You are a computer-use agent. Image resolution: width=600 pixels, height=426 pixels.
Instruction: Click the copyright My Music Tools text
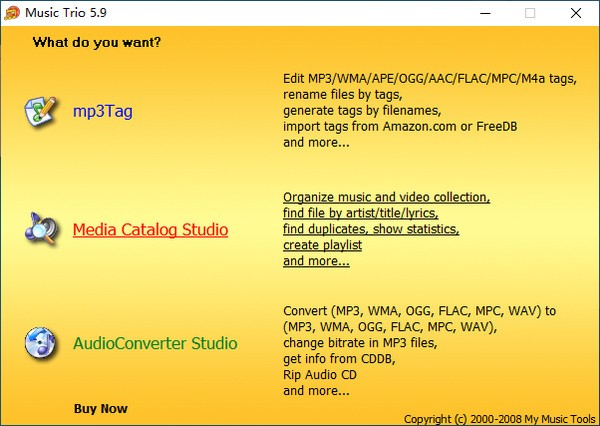click(500, 419)
